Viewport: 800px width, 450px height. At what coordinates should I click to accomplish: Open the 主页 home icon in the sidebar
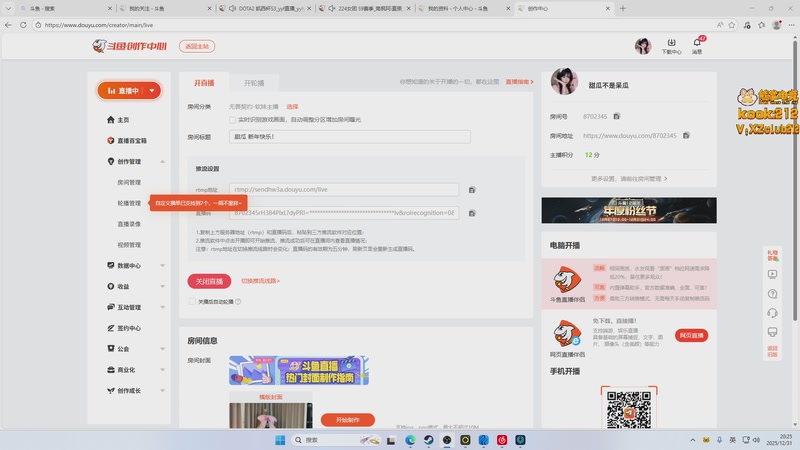pyautogui.click(x=111, y=120)
